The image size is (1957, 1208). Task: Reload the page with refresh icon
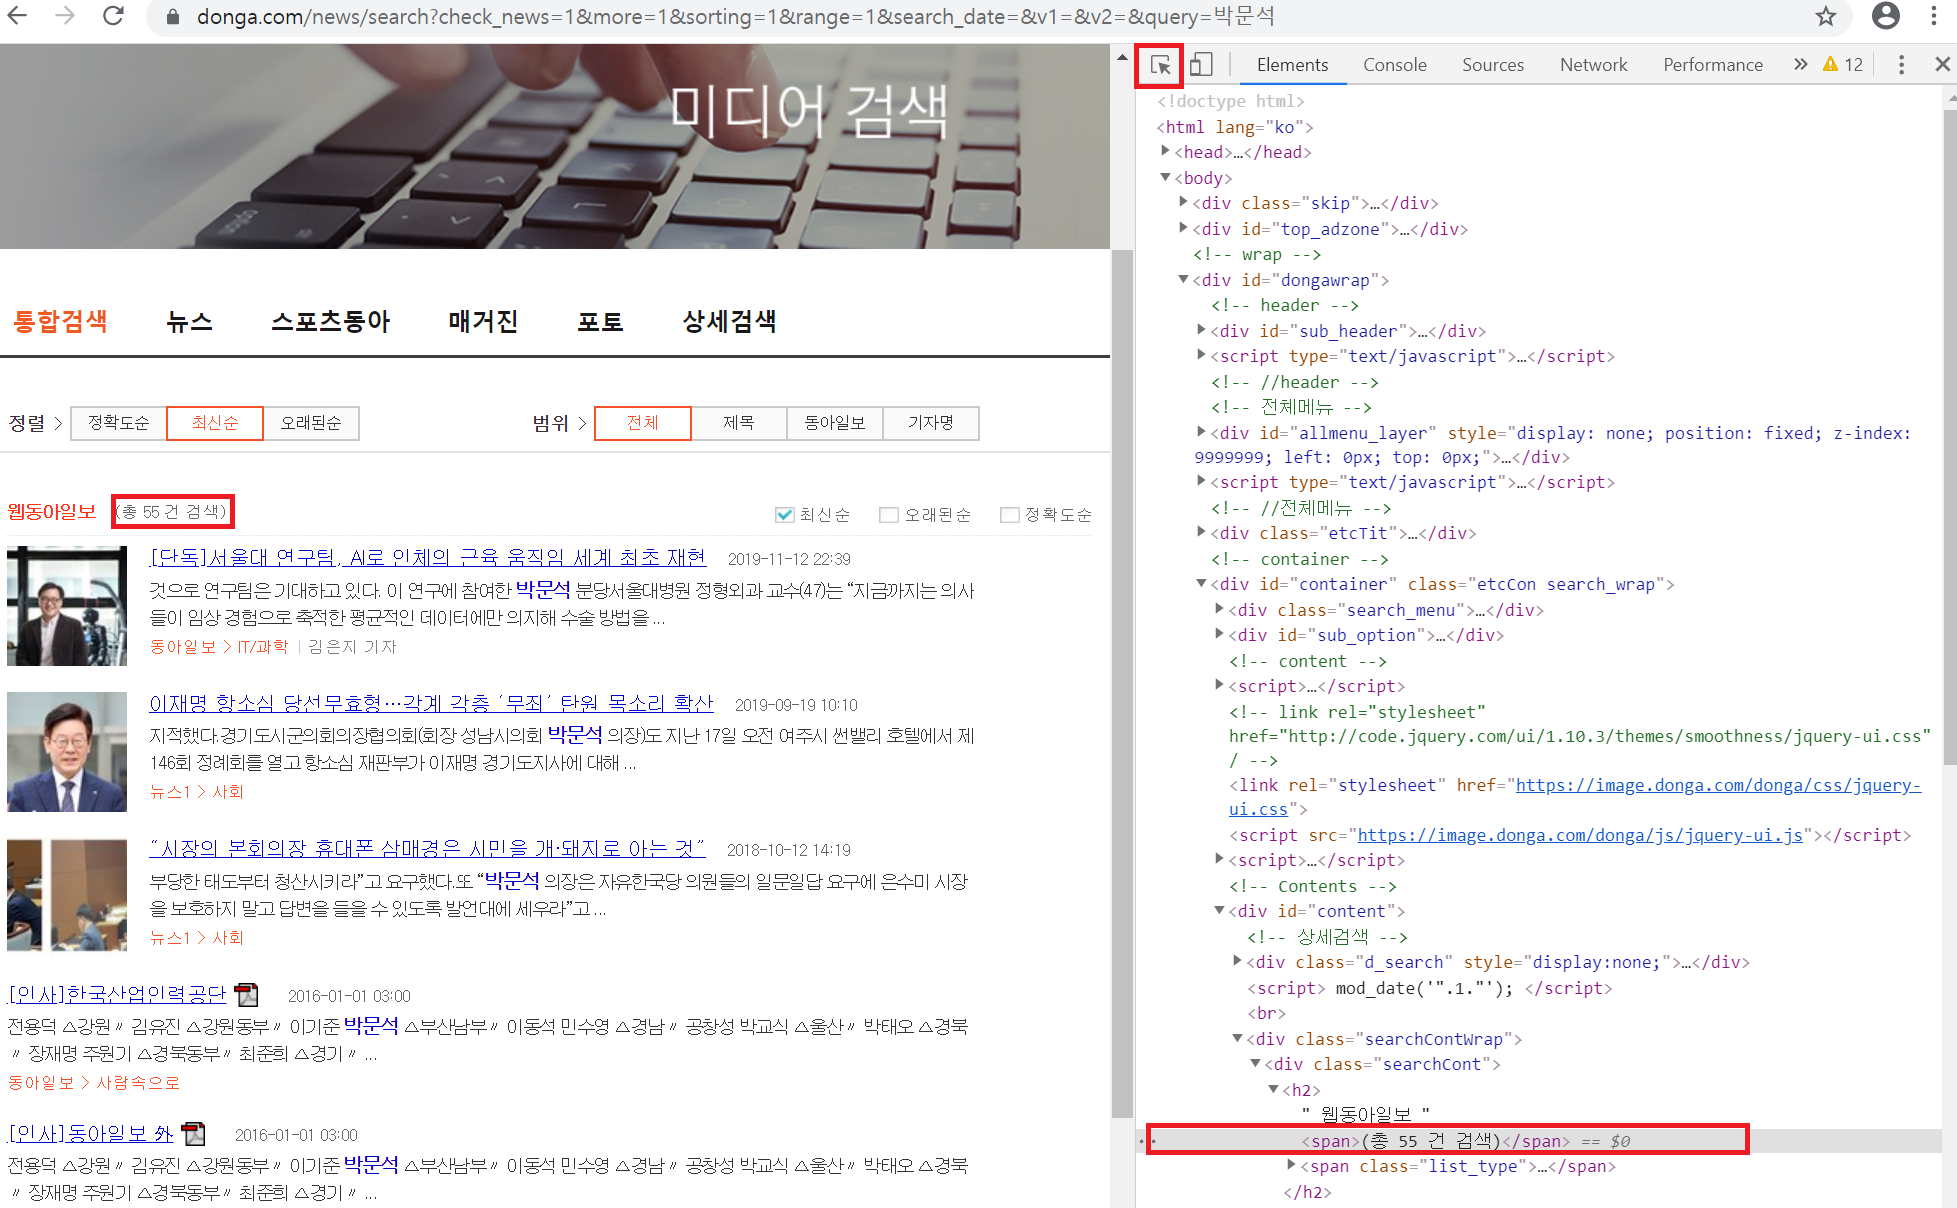tap(113, 16)
